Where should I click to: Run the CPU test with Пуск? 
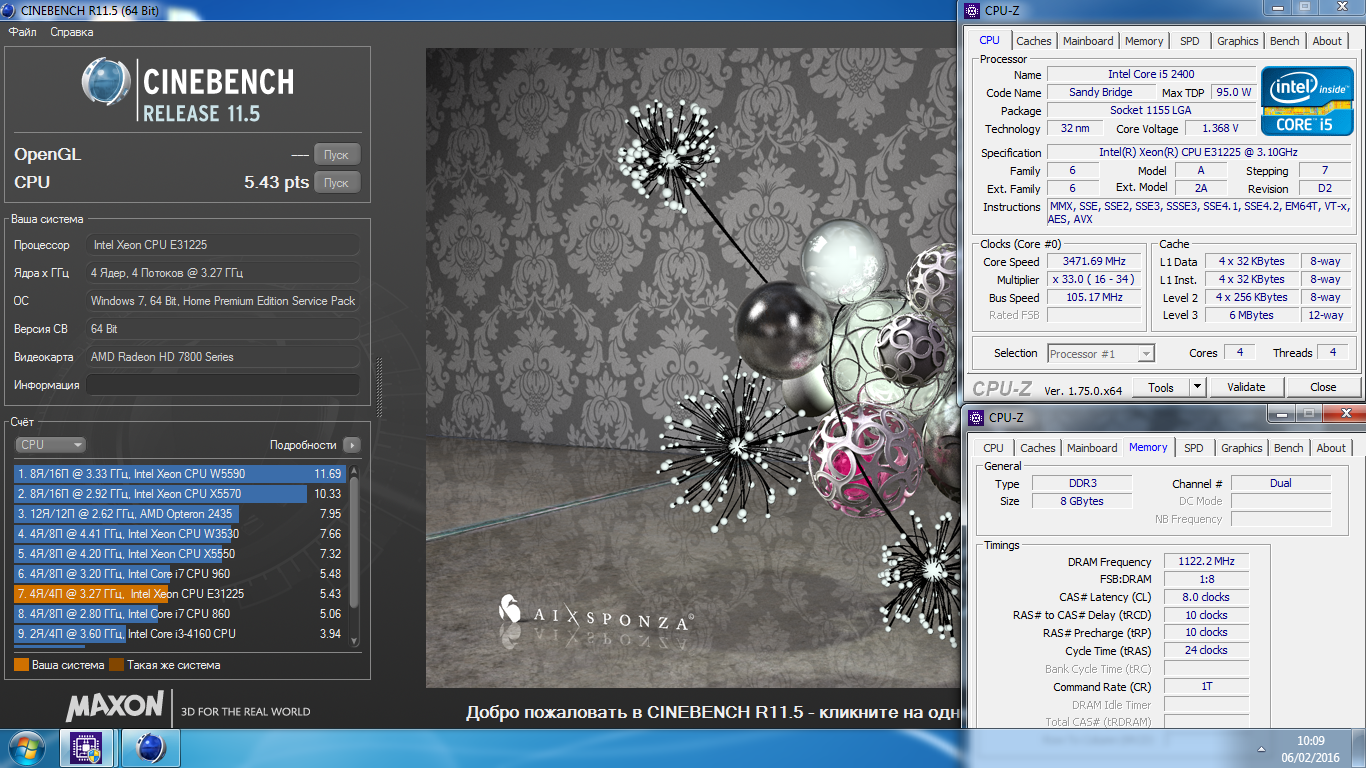tap(336, 183)
